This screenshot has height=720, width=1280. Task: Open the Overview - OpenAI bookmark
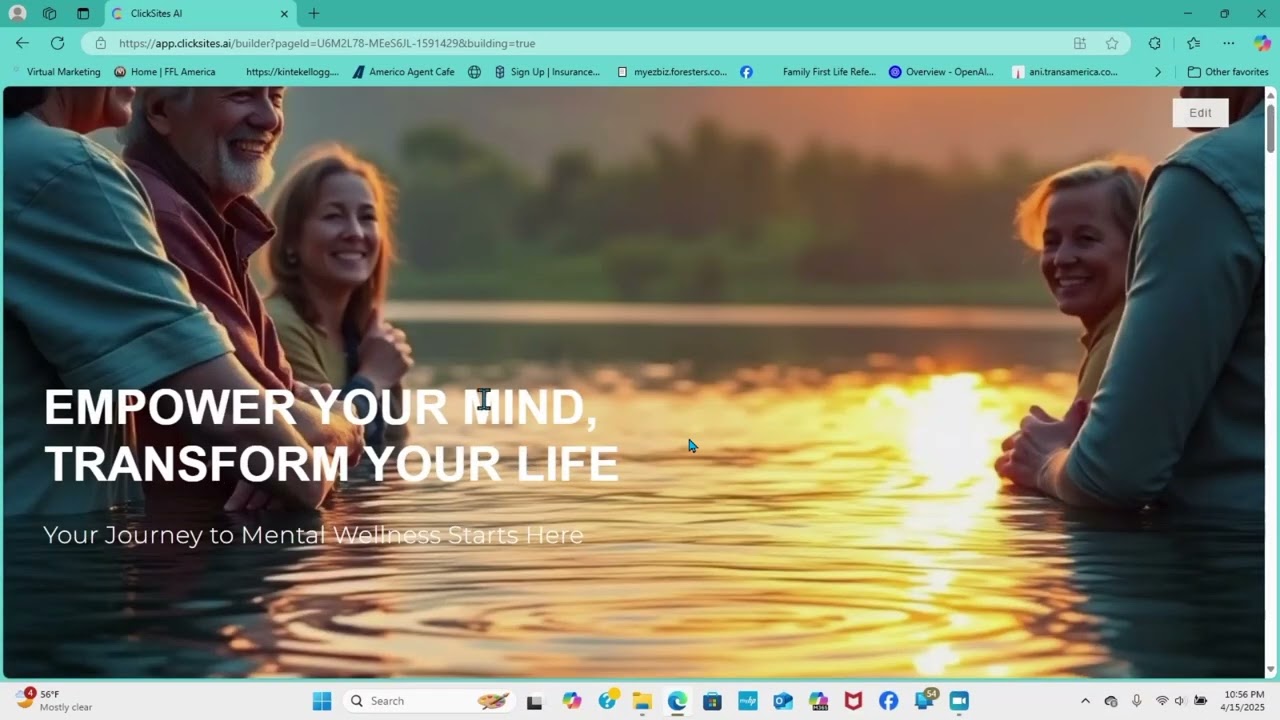point(941,72)
